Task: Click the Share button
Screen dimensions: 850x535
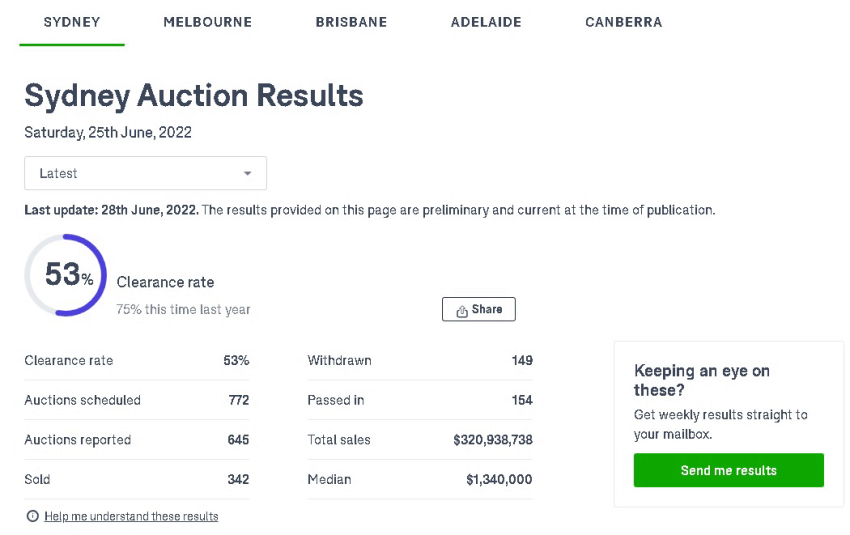Action: [479, 309]
